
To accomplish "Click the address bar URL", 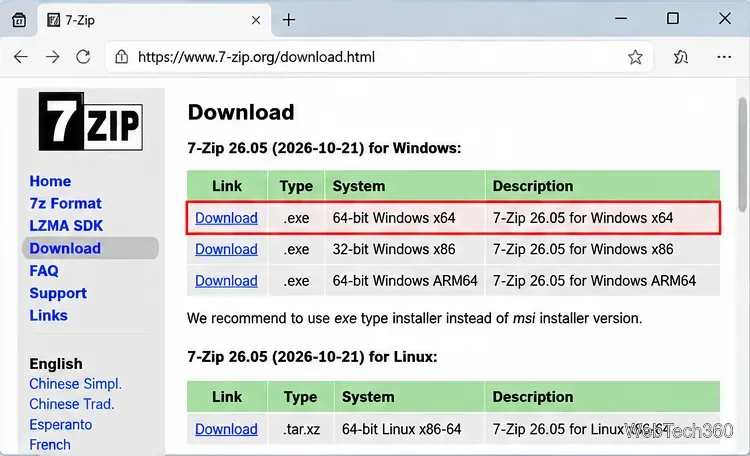I will coord(256,57).
